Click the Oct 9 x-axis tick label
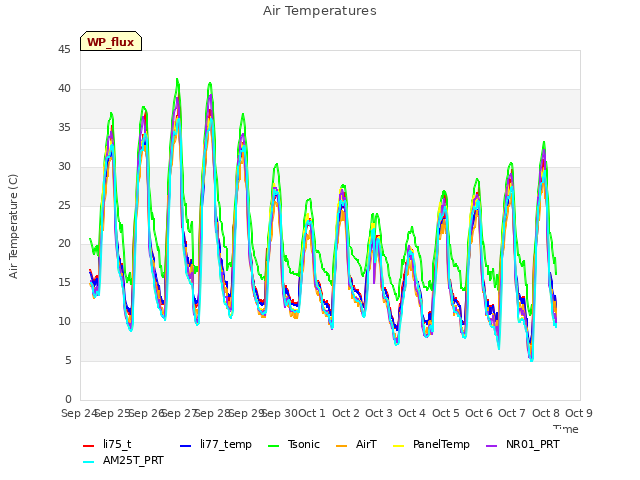Screen dimensions: 640x480 [579, 413]
